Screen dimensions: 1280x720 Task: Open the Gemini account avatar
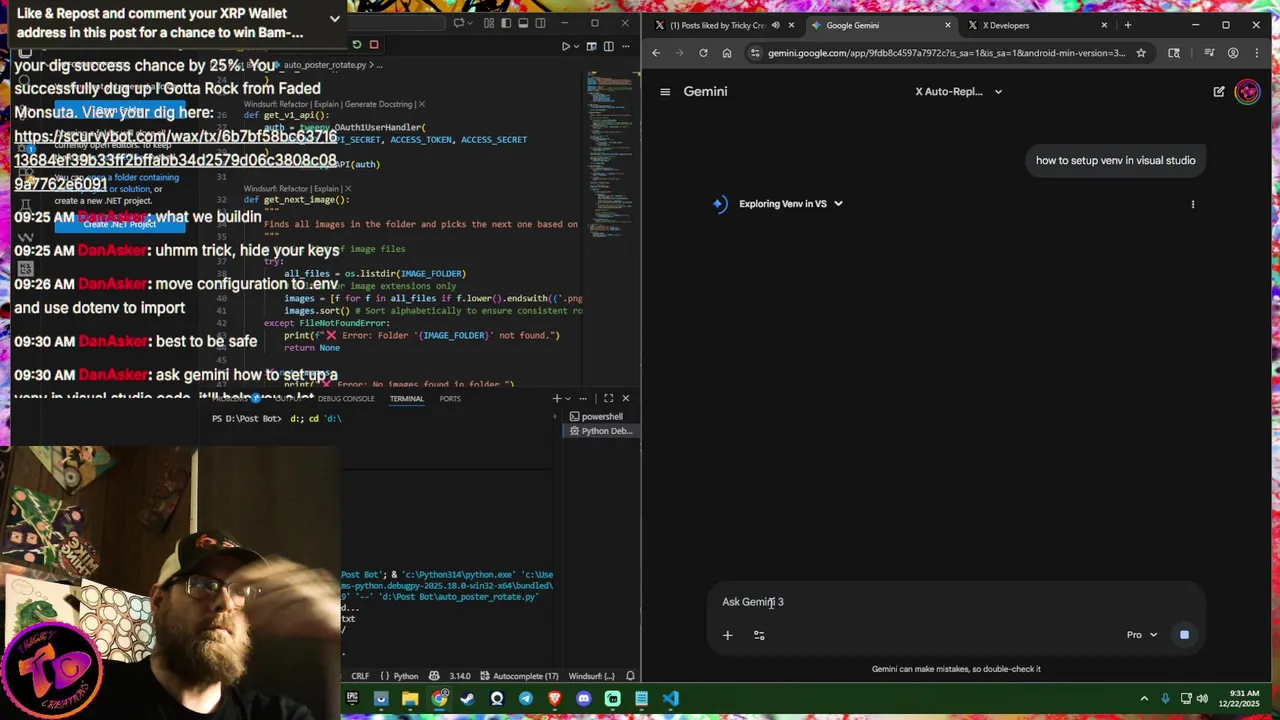[1247, 91]
